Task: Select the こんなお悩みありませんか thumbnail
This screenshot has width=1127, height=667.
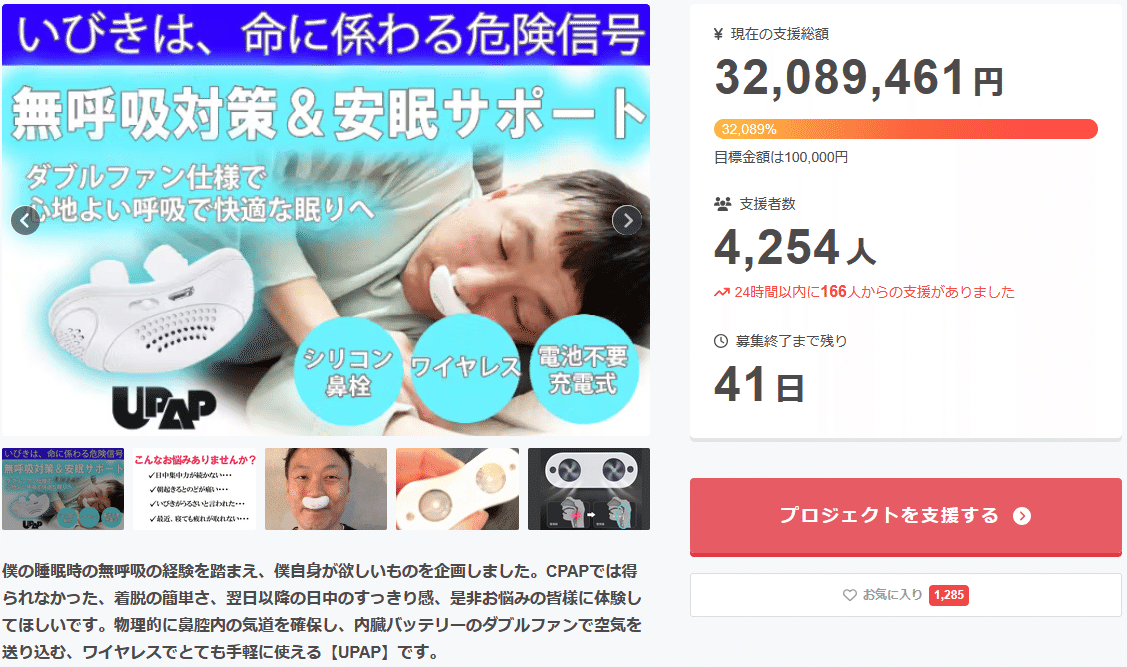Action: coord(195,489)
